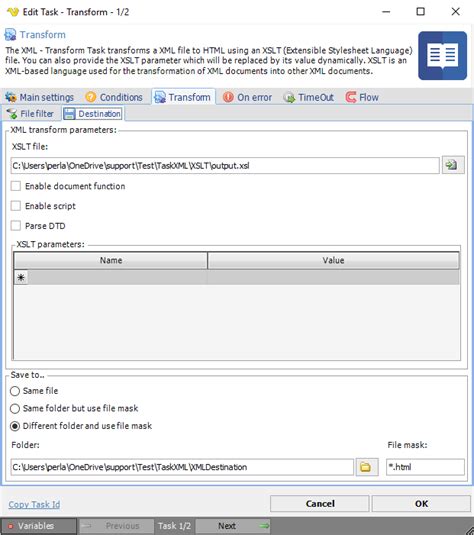Click the Copy Task Id link
The image size is (474, 535).
pos(34,504)
